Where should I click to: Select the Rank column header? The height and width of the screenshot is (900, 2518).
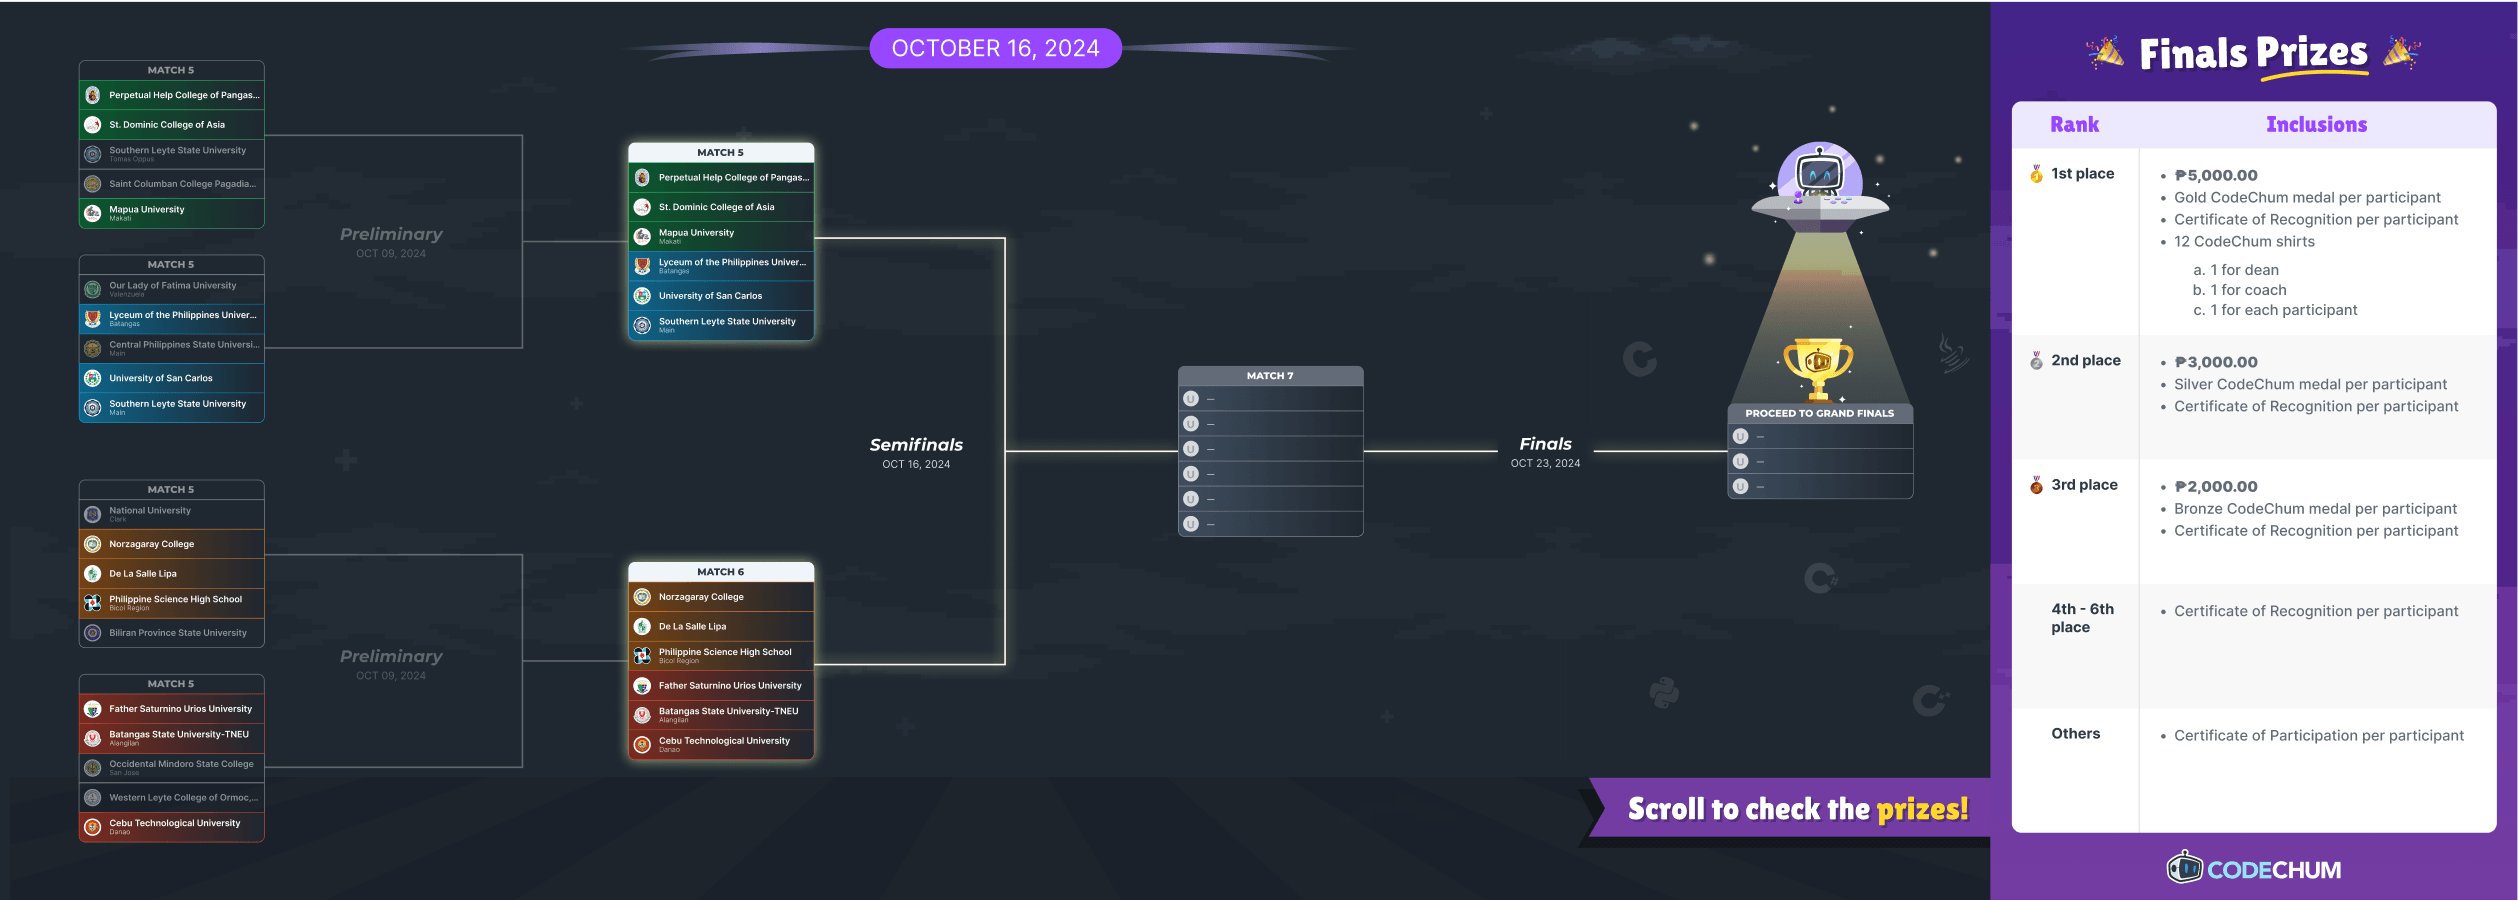pos(2075,125)
